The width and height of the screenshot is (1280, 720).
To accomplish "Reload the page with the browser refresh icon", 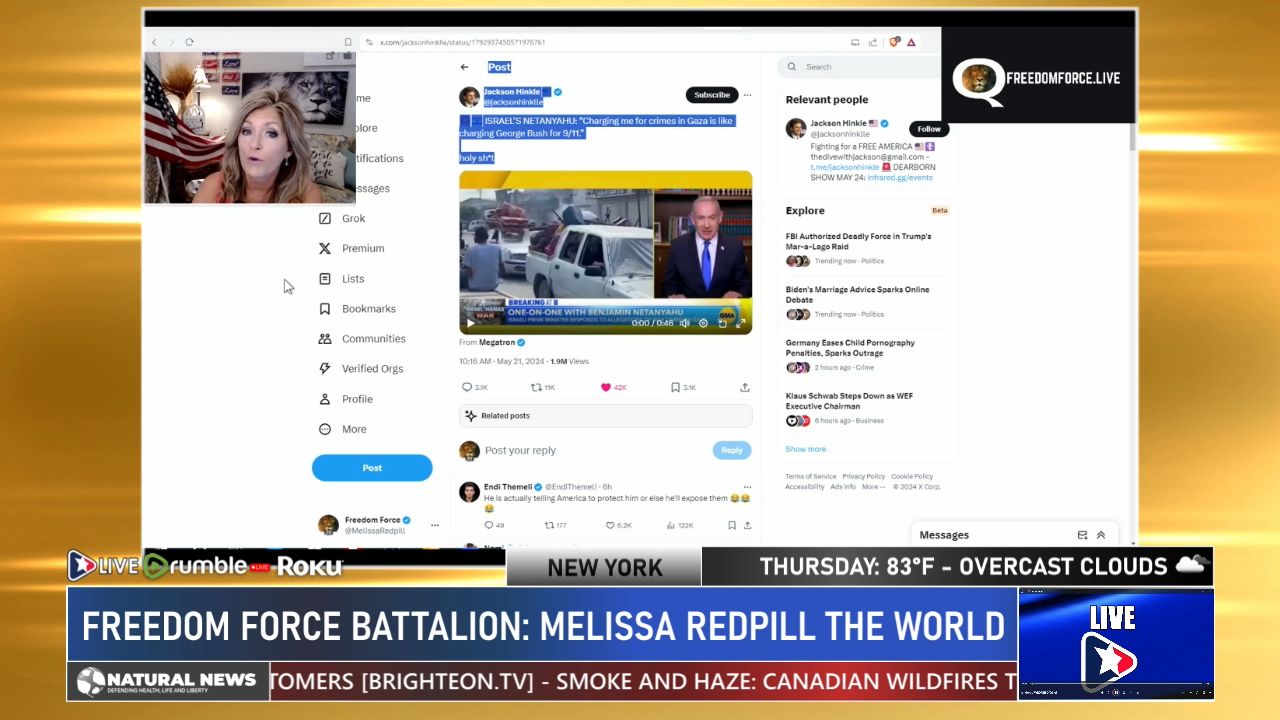I will click(189, 42).
